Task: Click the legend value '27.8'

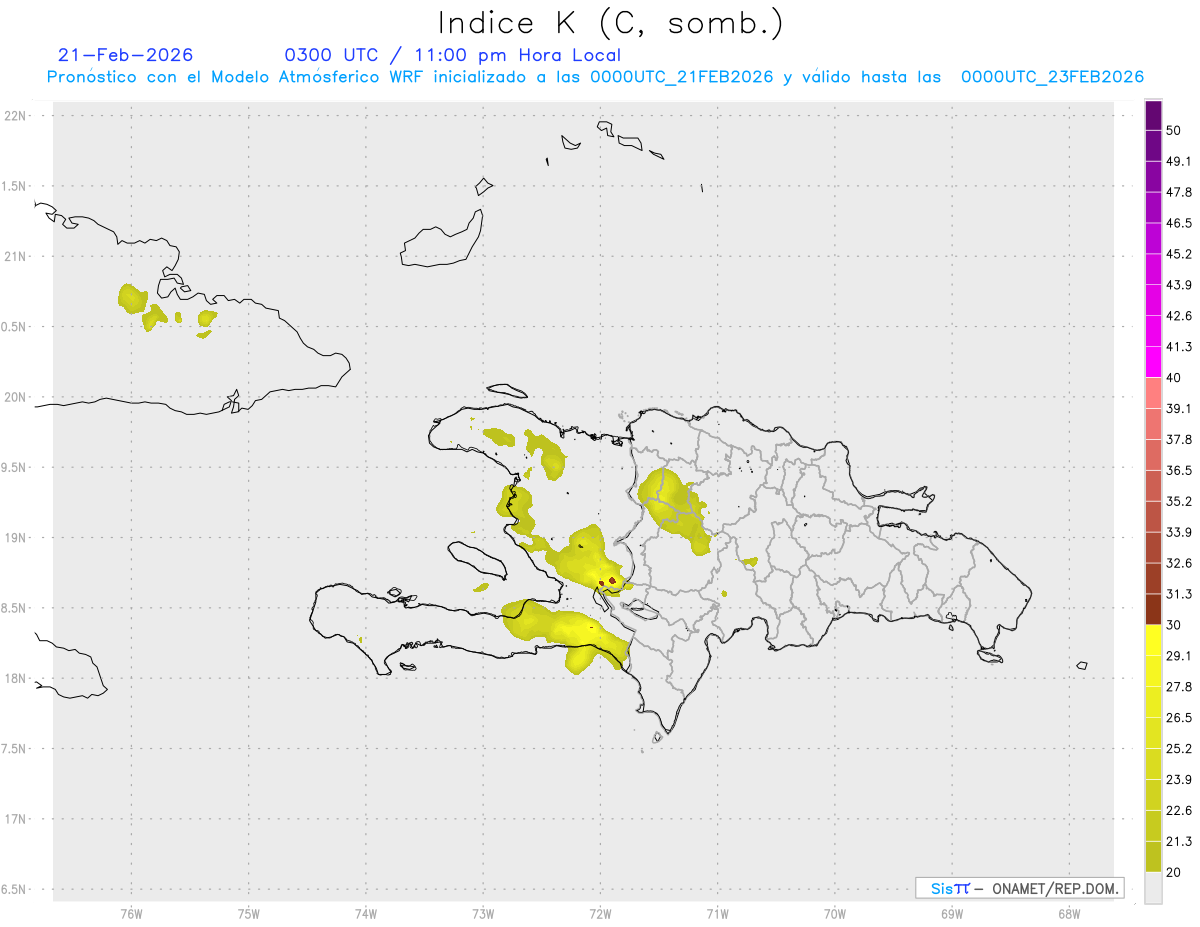Action: 1179,687
